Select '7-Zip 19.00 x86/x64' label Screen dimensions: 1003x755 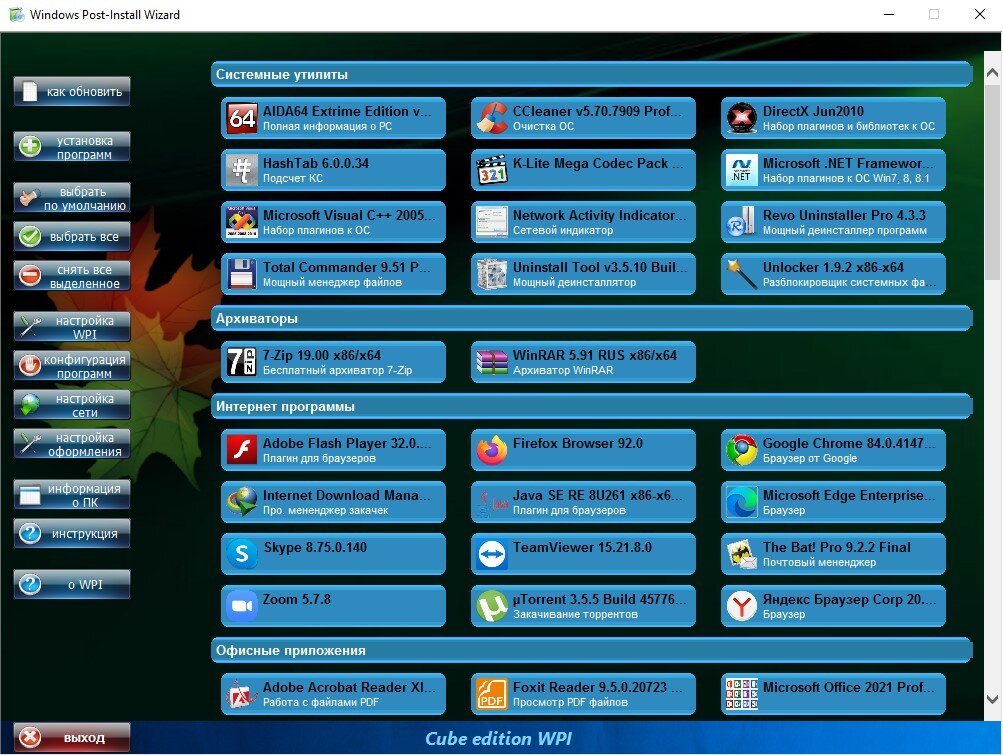pyautogui.click(x=322, y=355)
